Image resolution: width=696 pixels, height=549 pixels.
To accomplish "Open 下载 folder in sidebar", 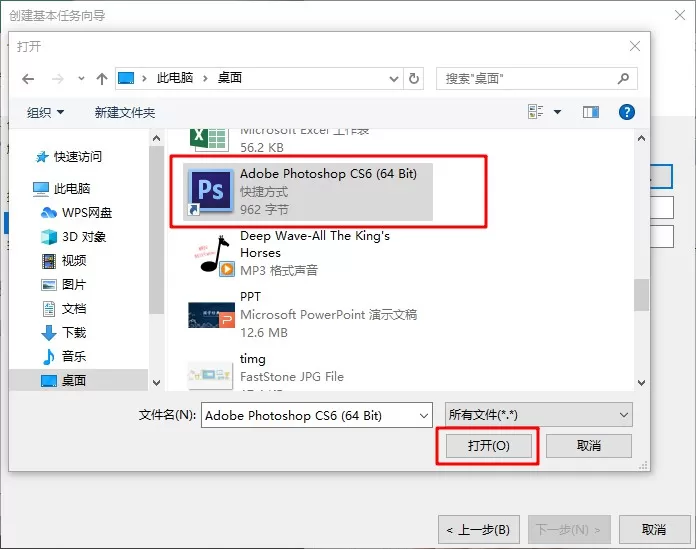I will click(74, 332).
